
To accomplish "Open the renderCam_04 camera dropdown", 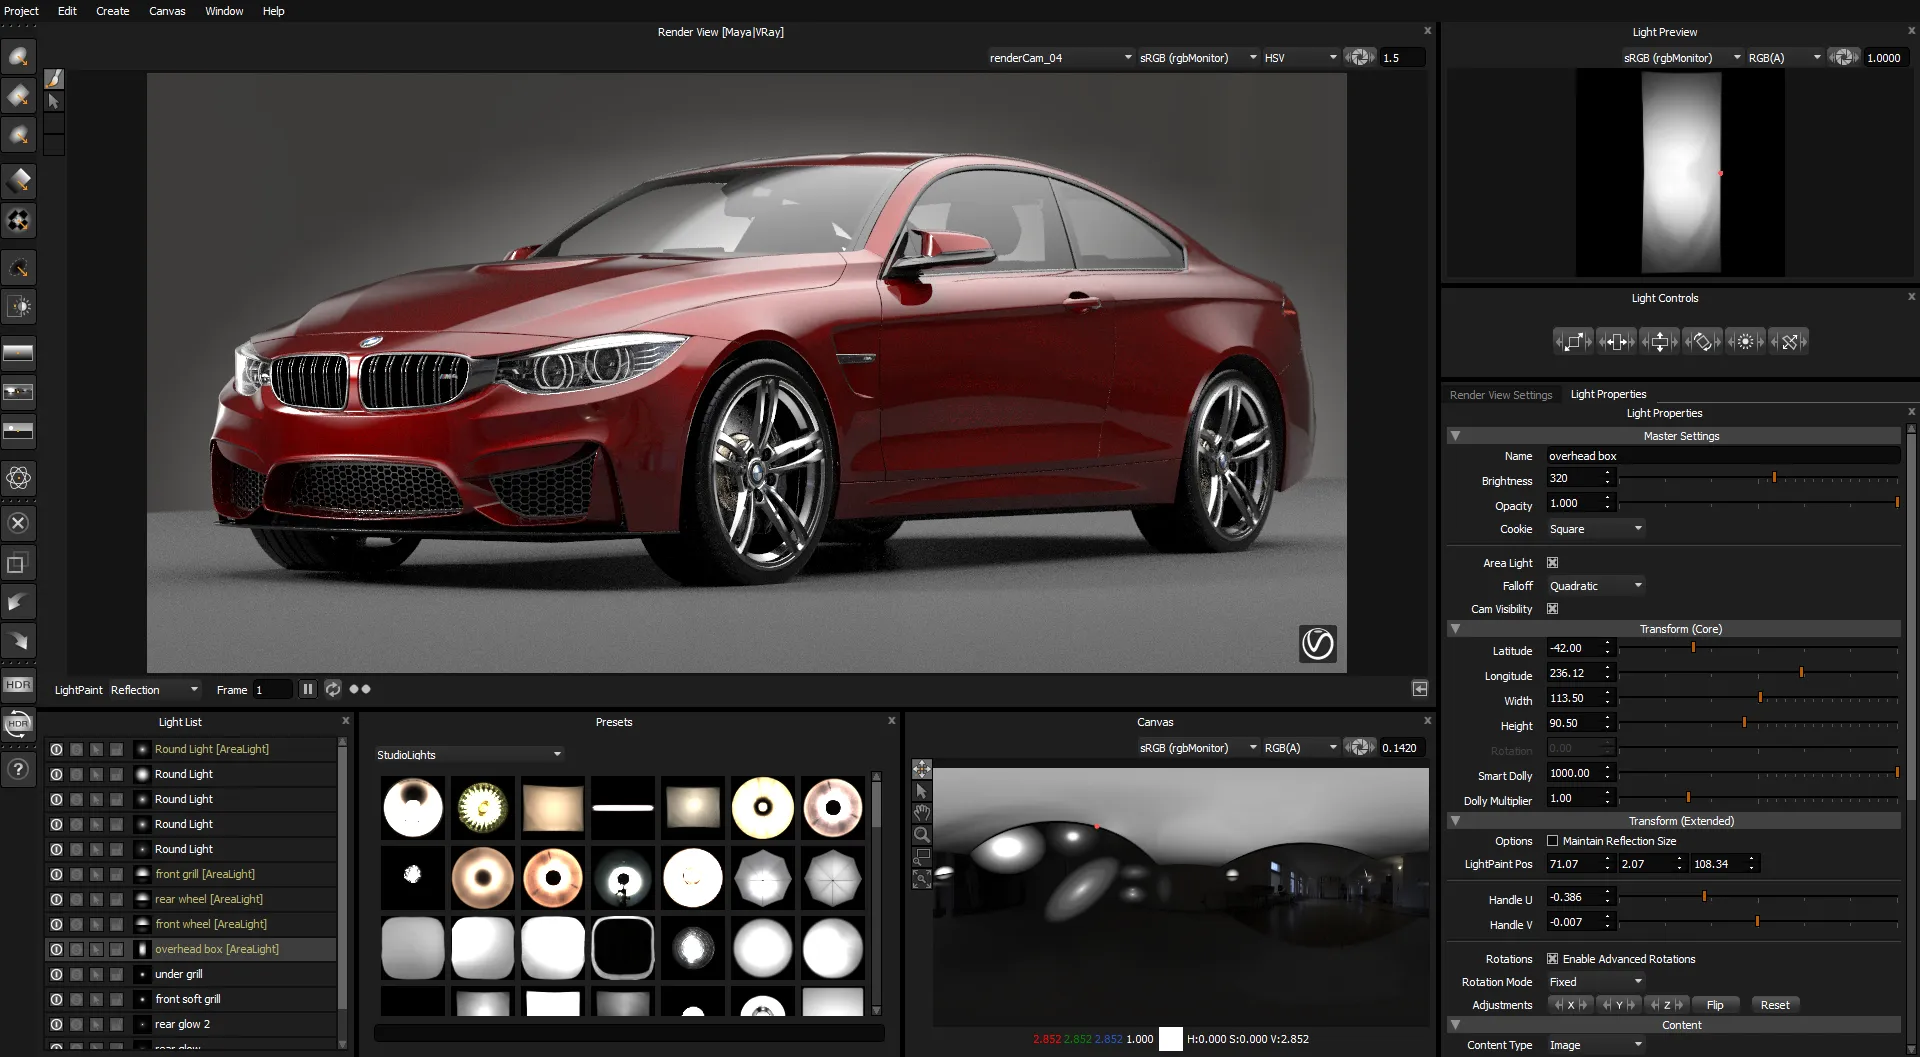I will (1060, 58).
